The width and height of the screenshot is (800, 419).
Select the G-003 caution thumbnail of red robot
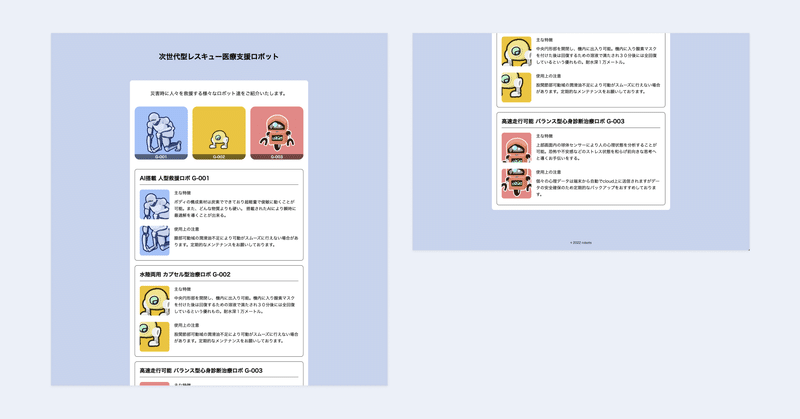tap(516, 184)
